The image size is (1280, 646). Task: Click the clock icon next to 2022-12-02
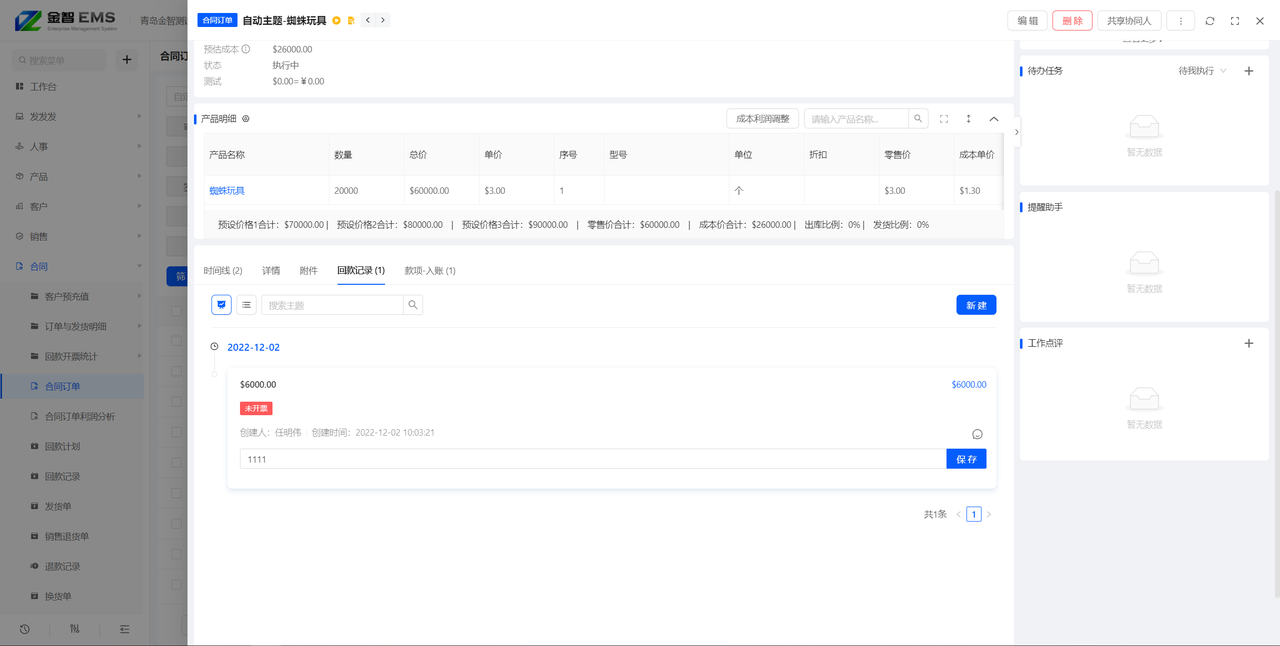(x=214, y=347)
